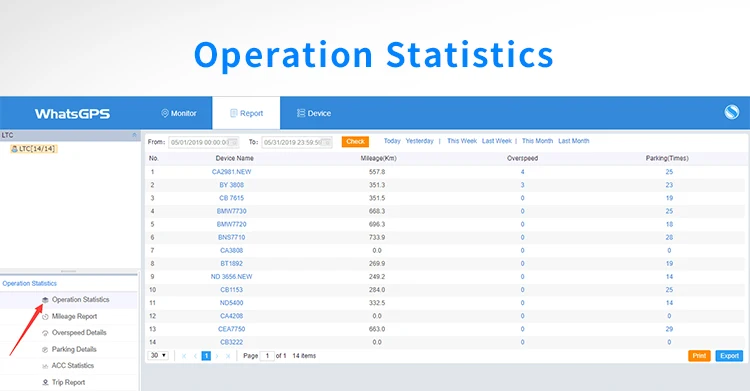
Task: Filter by Today
Action: (x=392, y=141)
